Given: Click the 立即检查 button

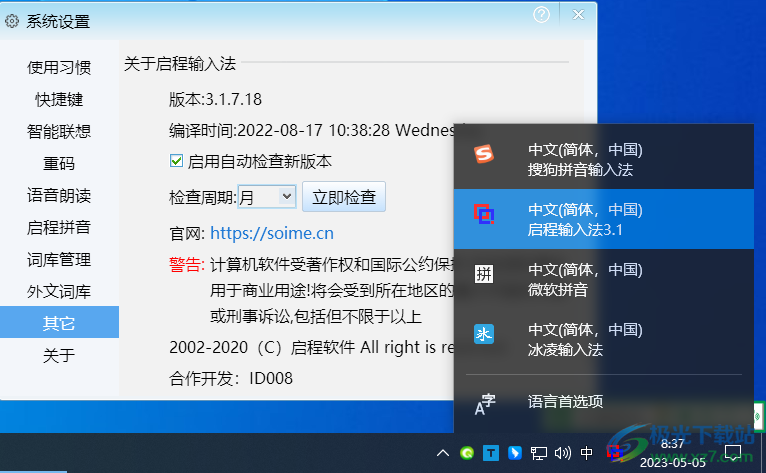Looking at the screenshot, I should pos(344,197).
